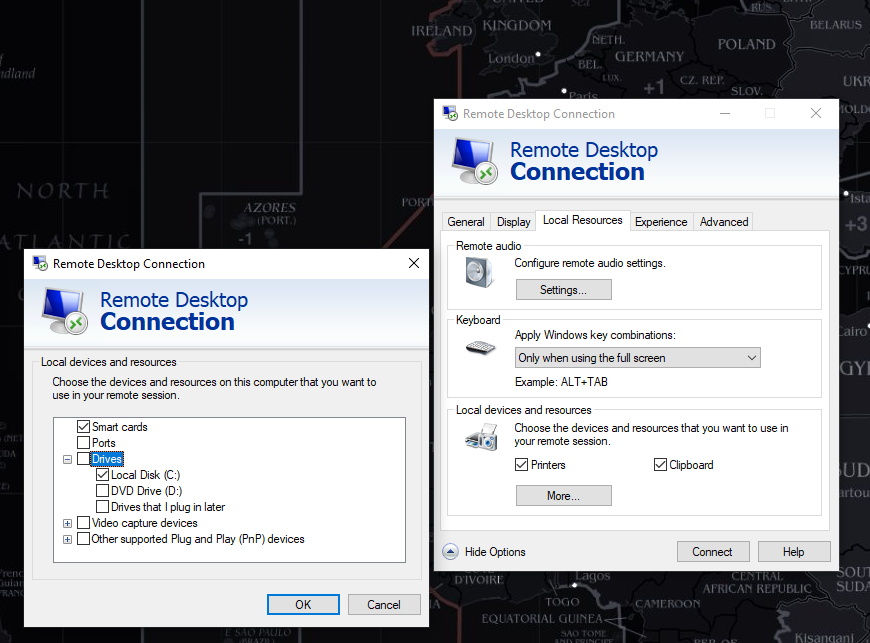The width and height of the screenshot is (870, 643).
Task: Toggle the Smart cards checkbox
Action: pos(83,427)
